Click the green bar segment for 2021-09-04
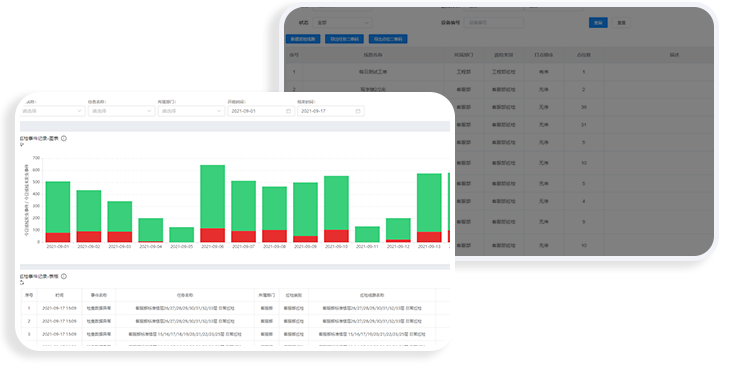 click(x=151, y=229)
